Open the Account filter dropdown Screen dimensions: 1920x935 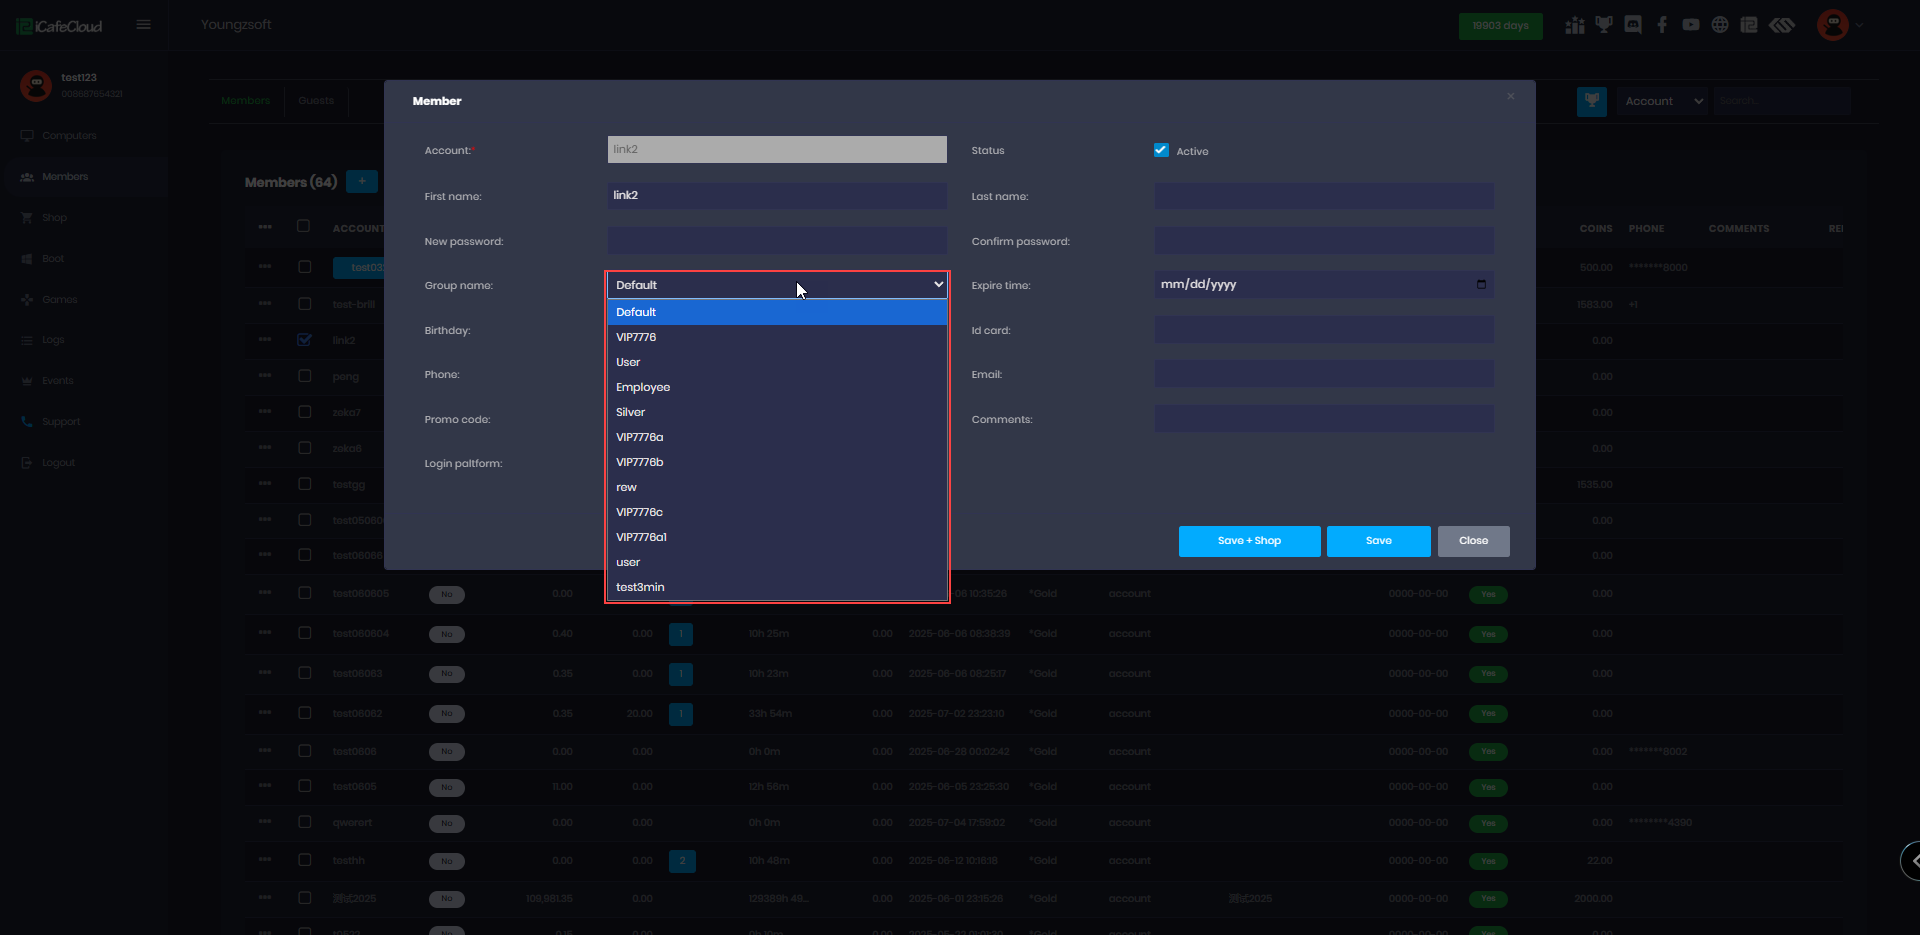1663,101
